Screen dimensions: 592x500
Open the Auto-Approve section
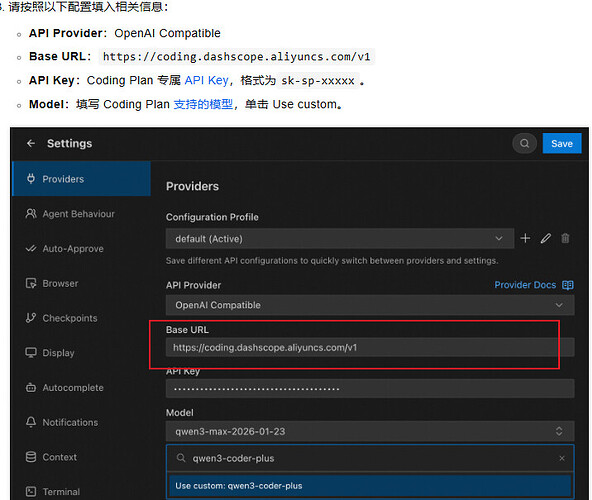click(x=81, y=248)
